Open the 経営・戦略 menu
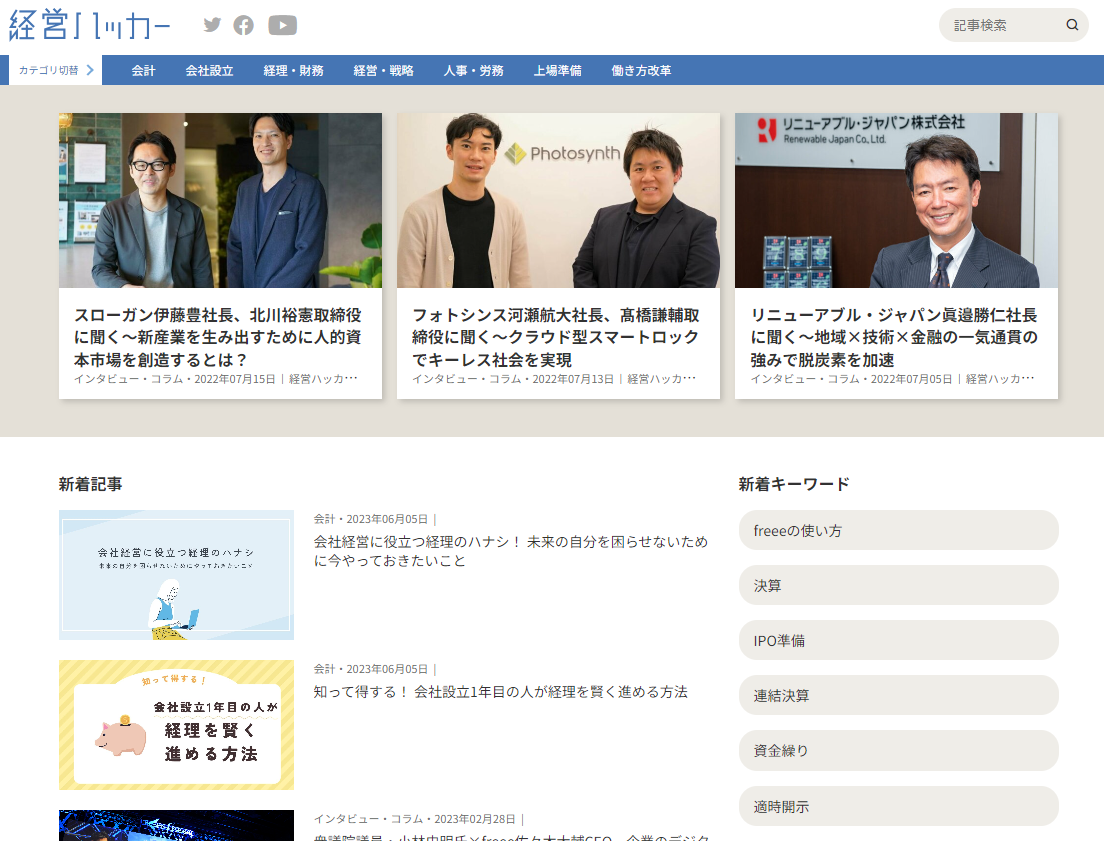 384,70
